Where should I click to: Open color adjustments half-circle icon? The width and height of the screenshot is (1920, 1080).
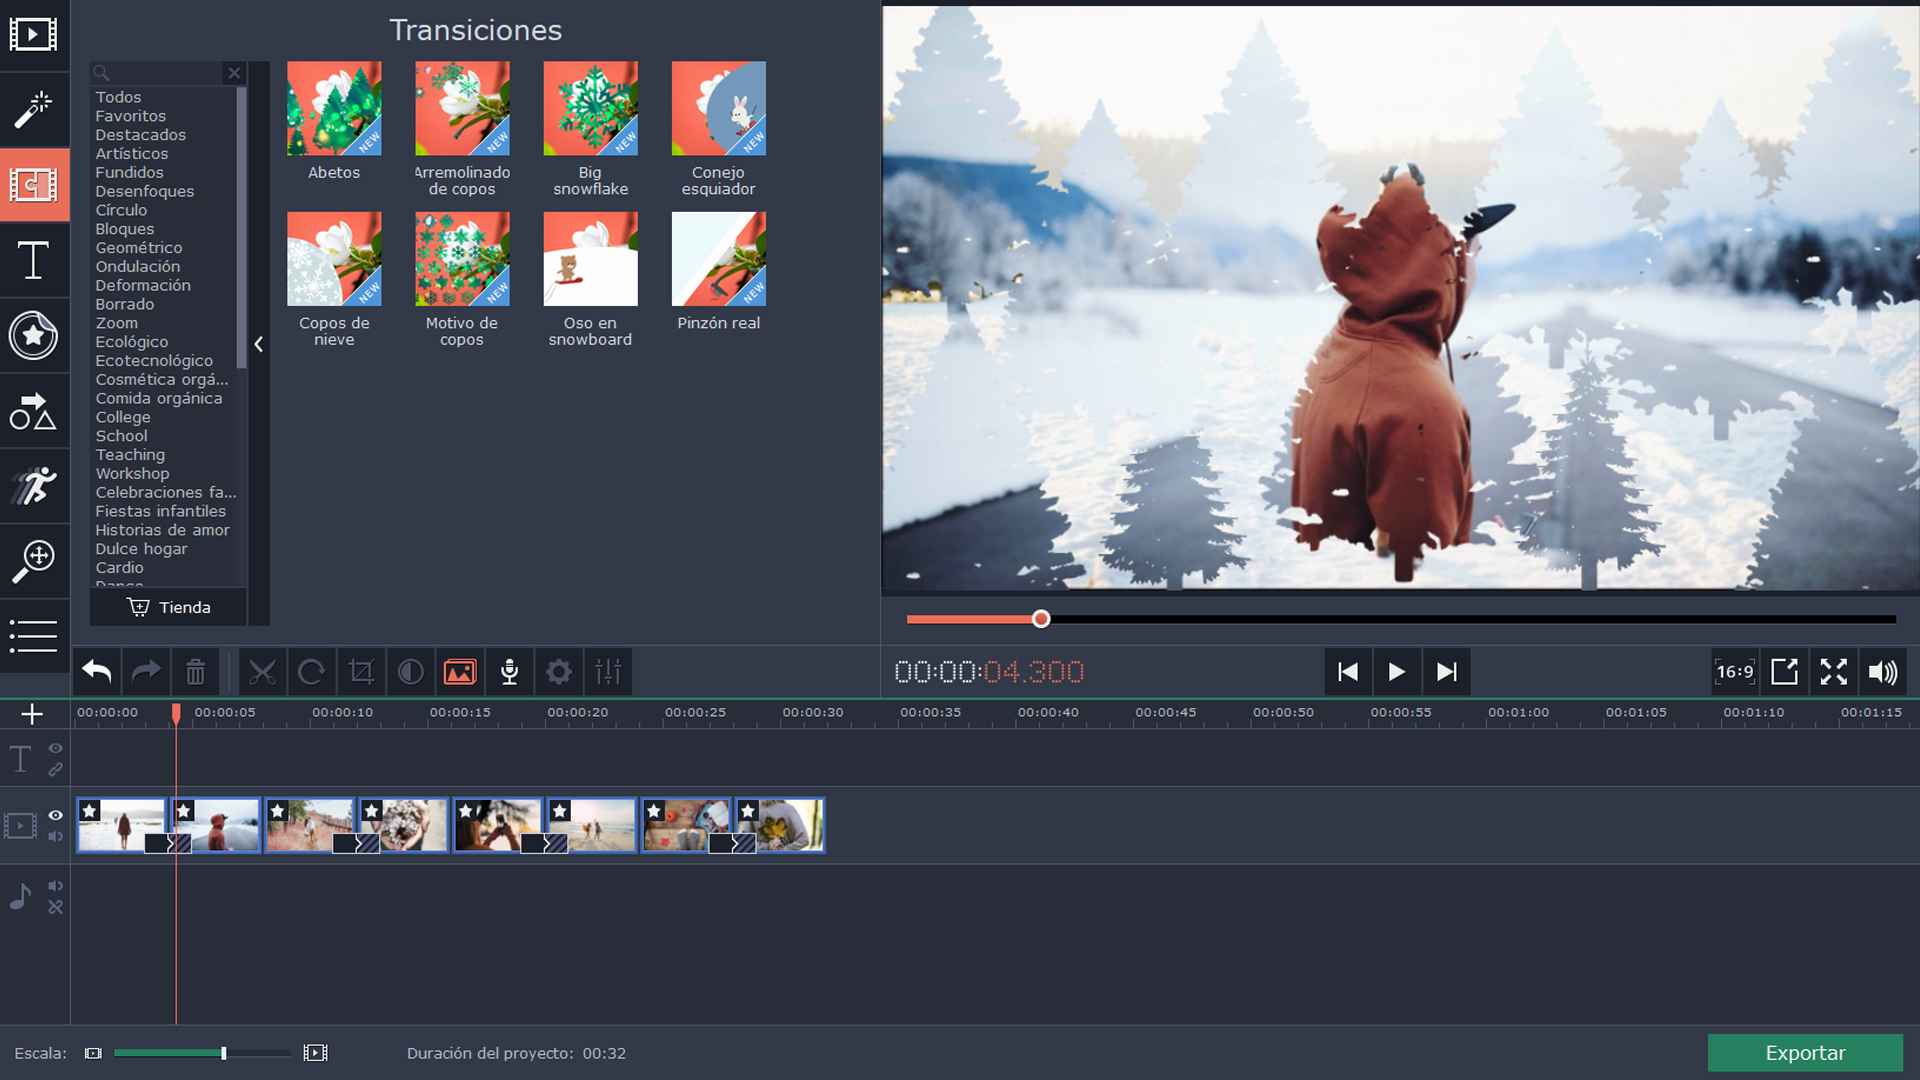click(410, 672)
